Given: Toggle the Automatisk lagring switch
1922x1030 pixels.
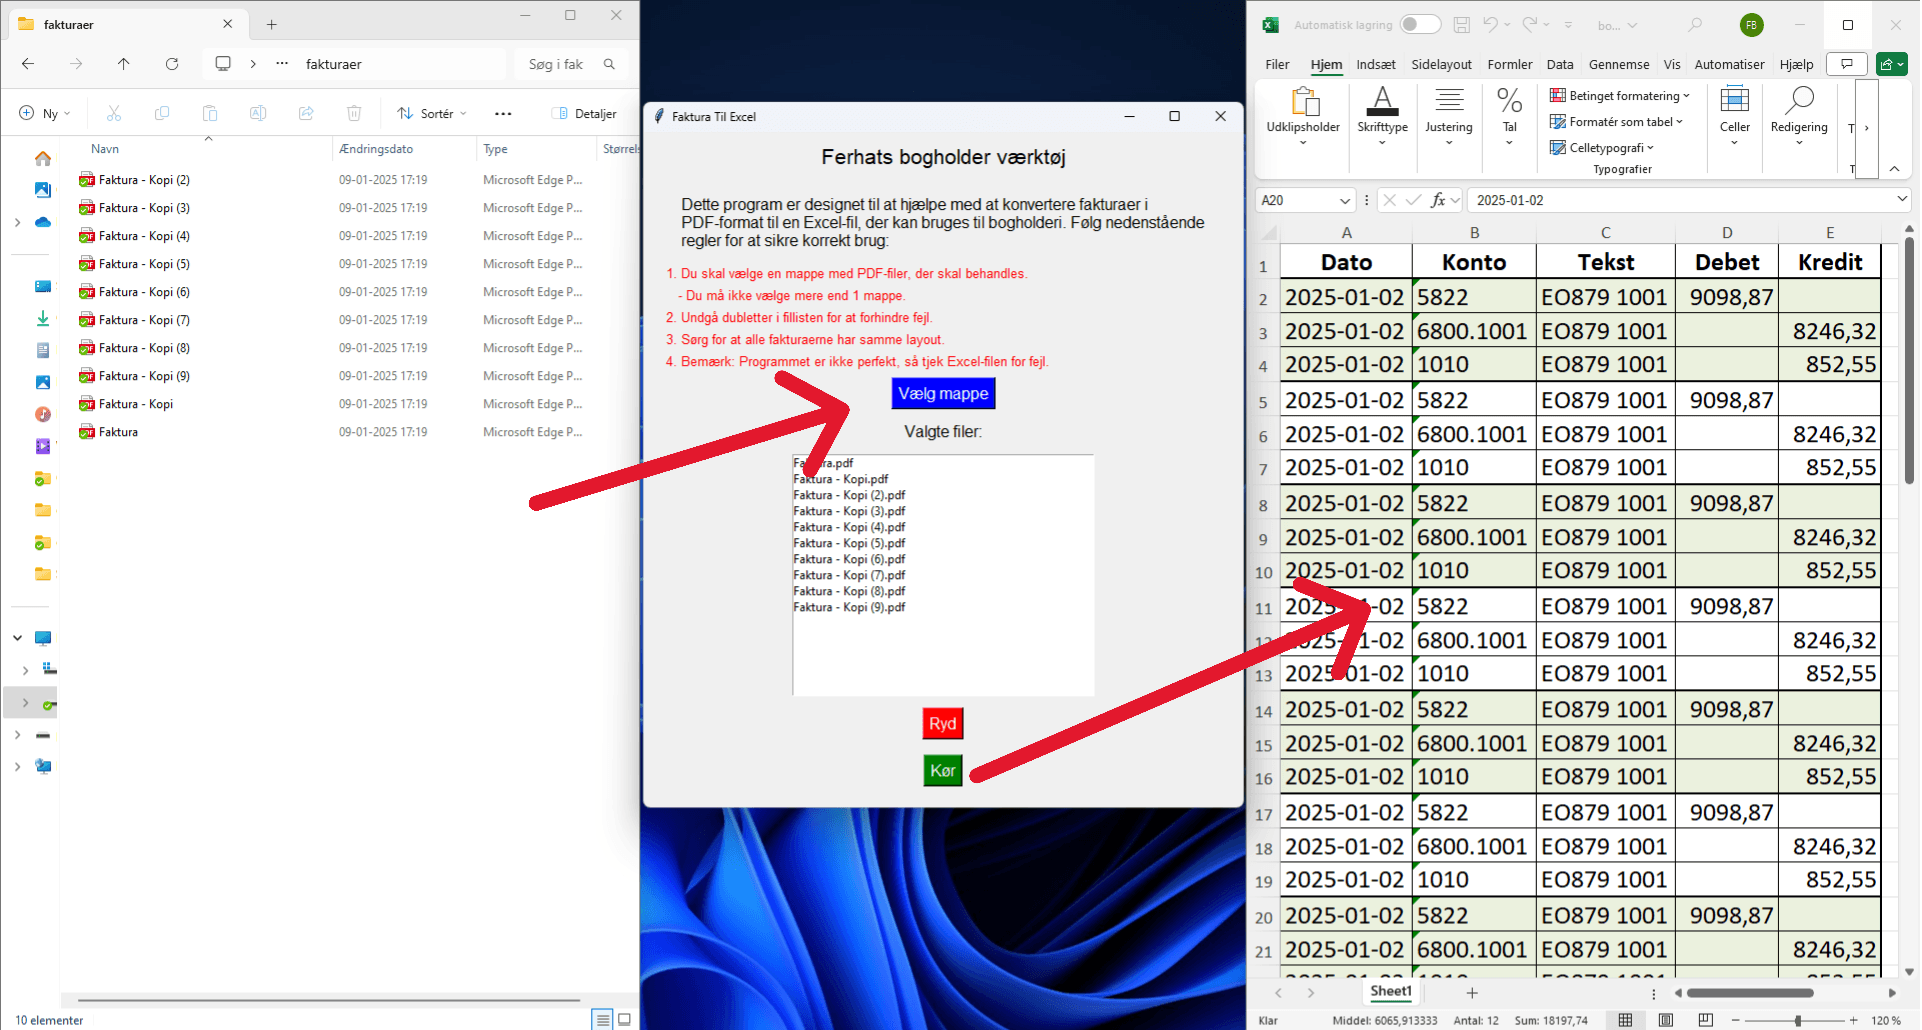Looking at the screenshot, I should 1419,25.
